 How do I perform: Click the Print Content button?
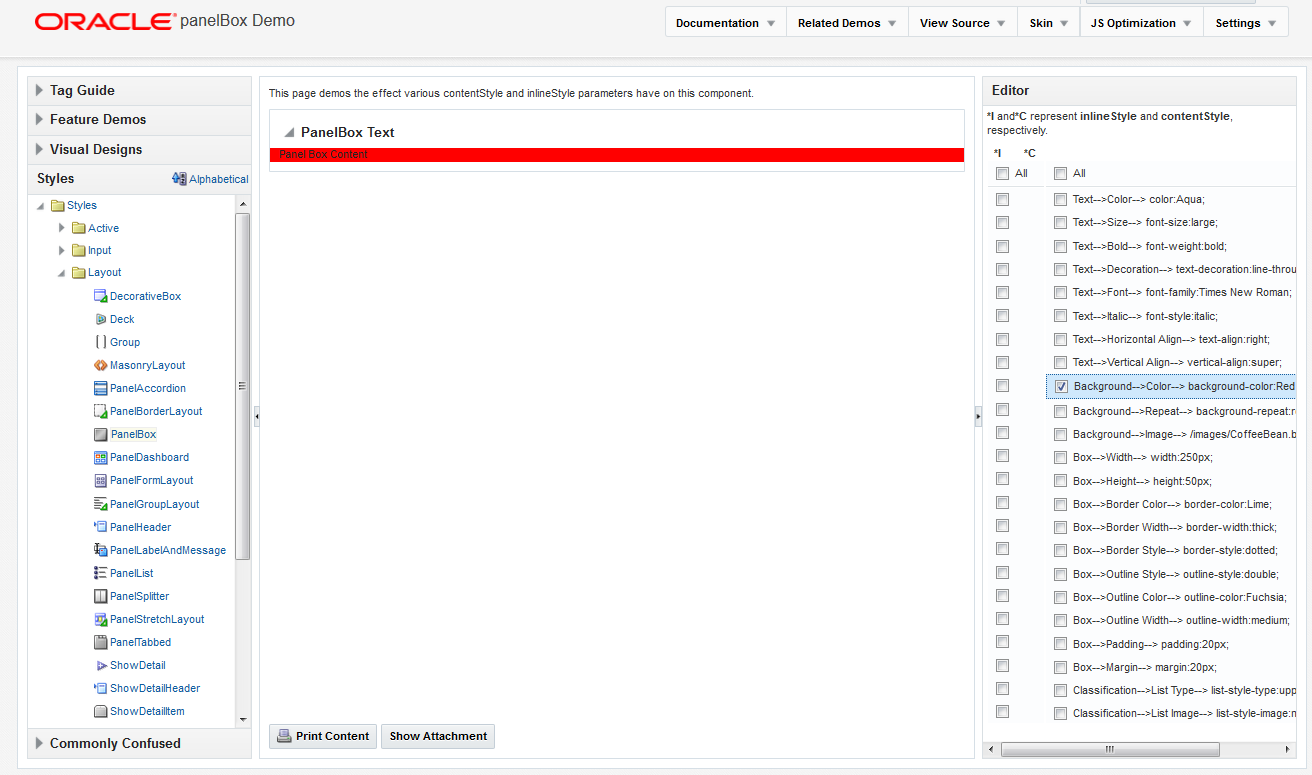(x=323, y=736)
